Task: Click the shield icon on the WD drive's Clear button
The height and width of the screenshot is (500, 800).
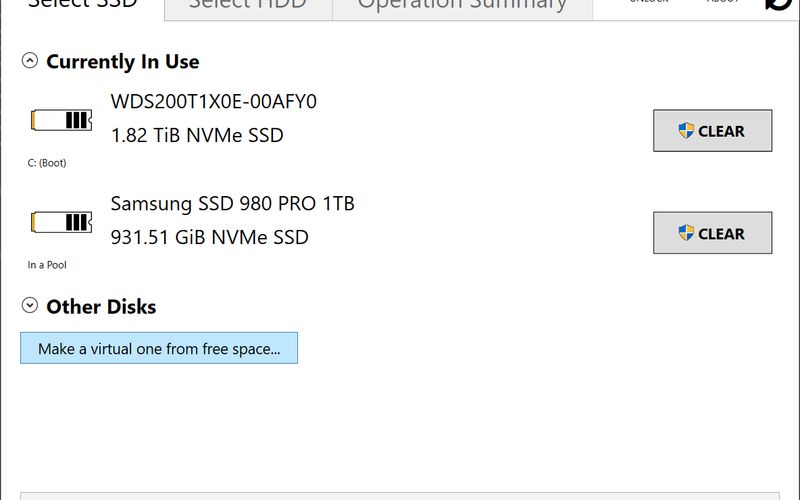Action: click(x=686, y=131)
